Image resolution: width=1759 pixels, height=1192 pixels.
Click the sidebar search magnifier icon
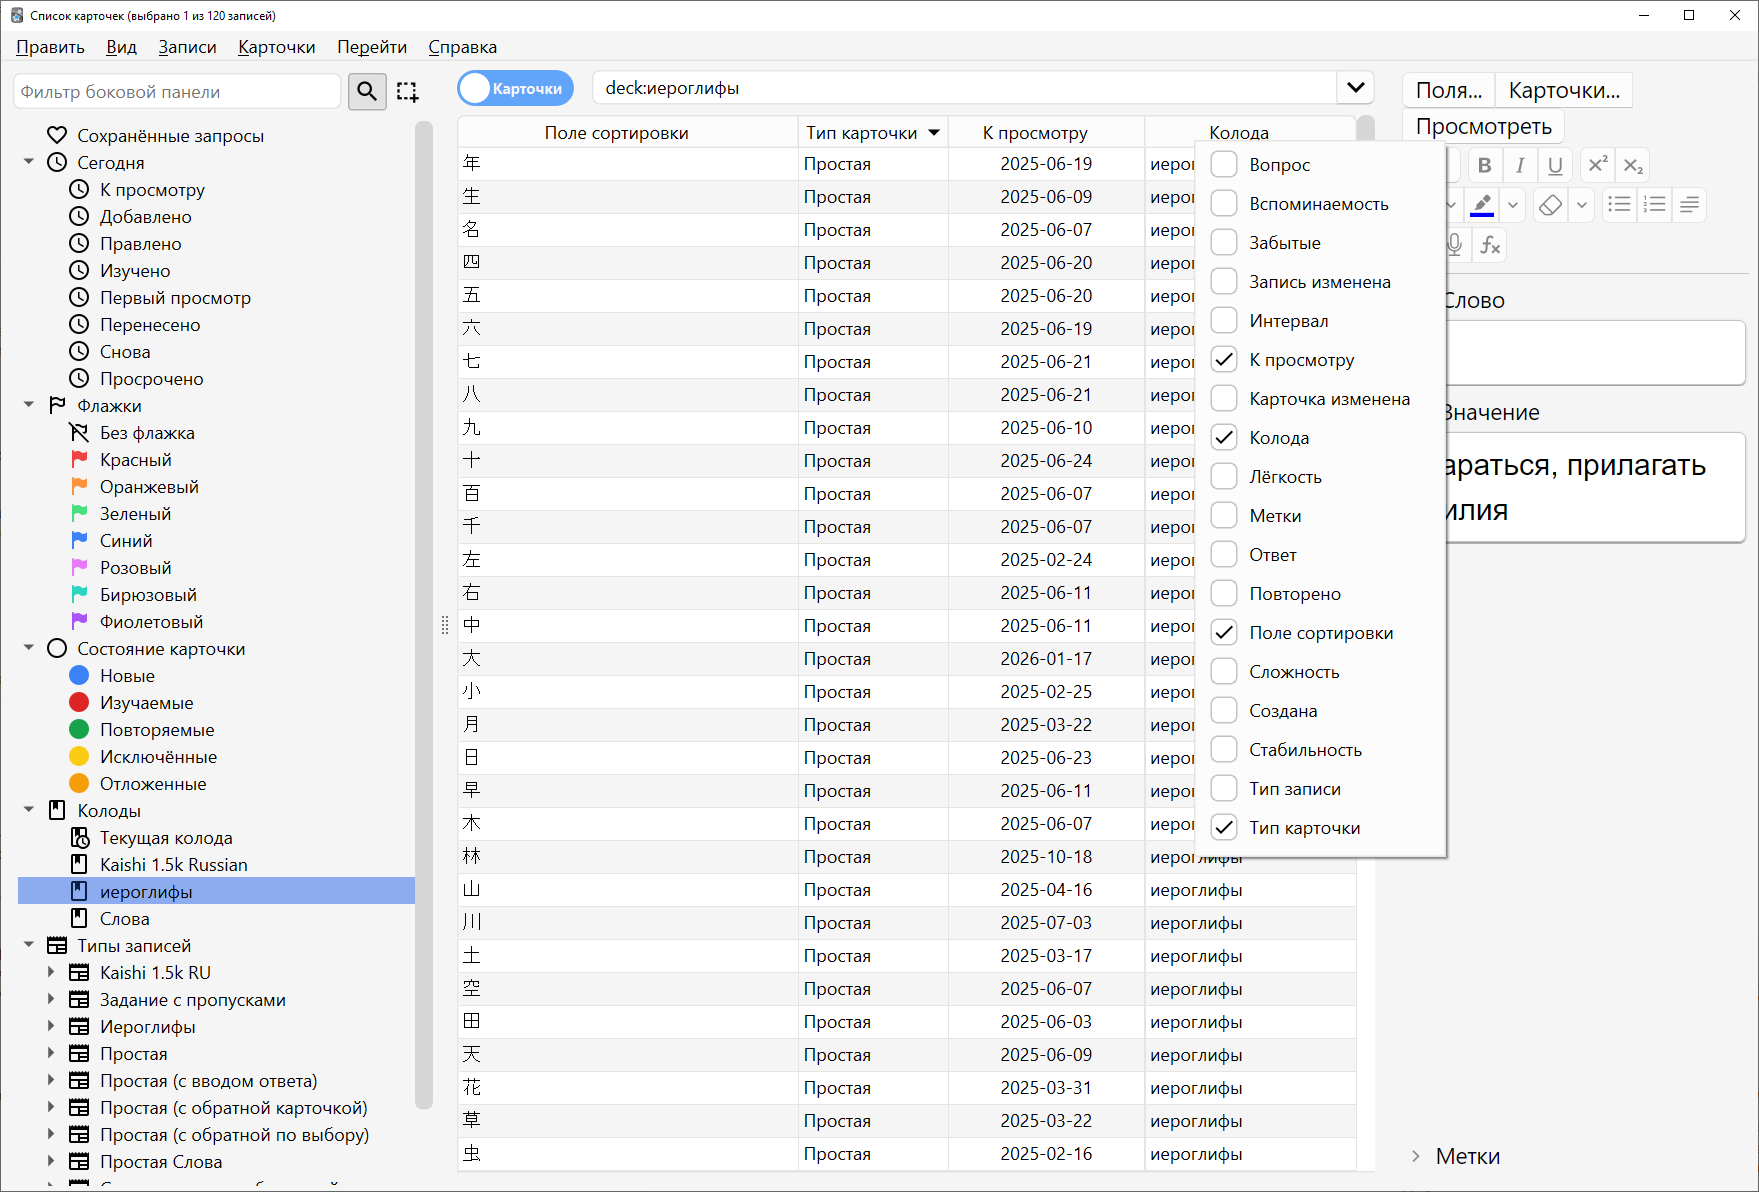367,92
